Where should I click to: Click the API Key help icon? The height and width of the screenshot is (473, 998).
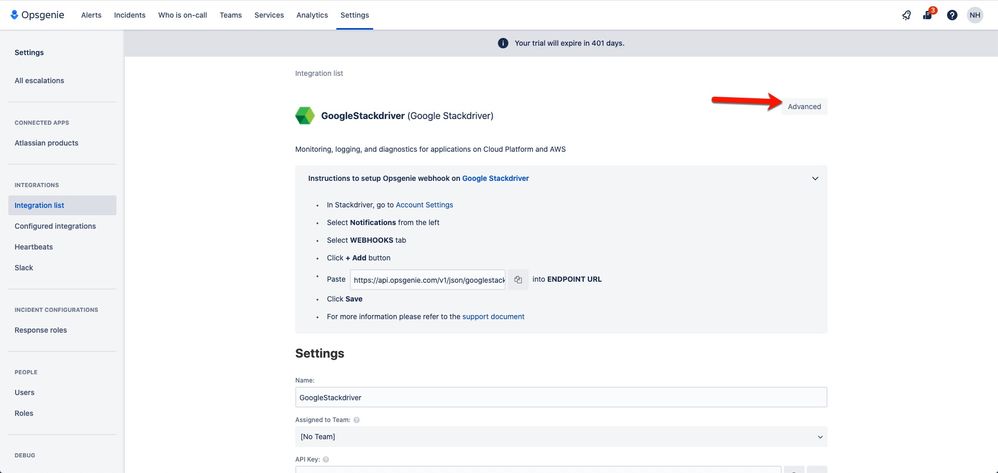pyautogui.click(x=325, y=459)
